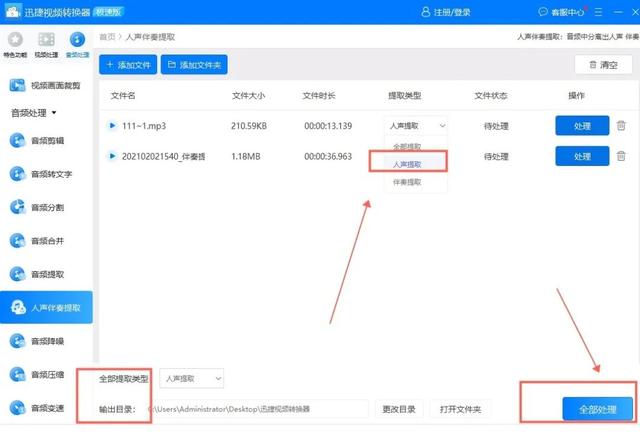Click the 文件状态 column header

coord(491,96)
